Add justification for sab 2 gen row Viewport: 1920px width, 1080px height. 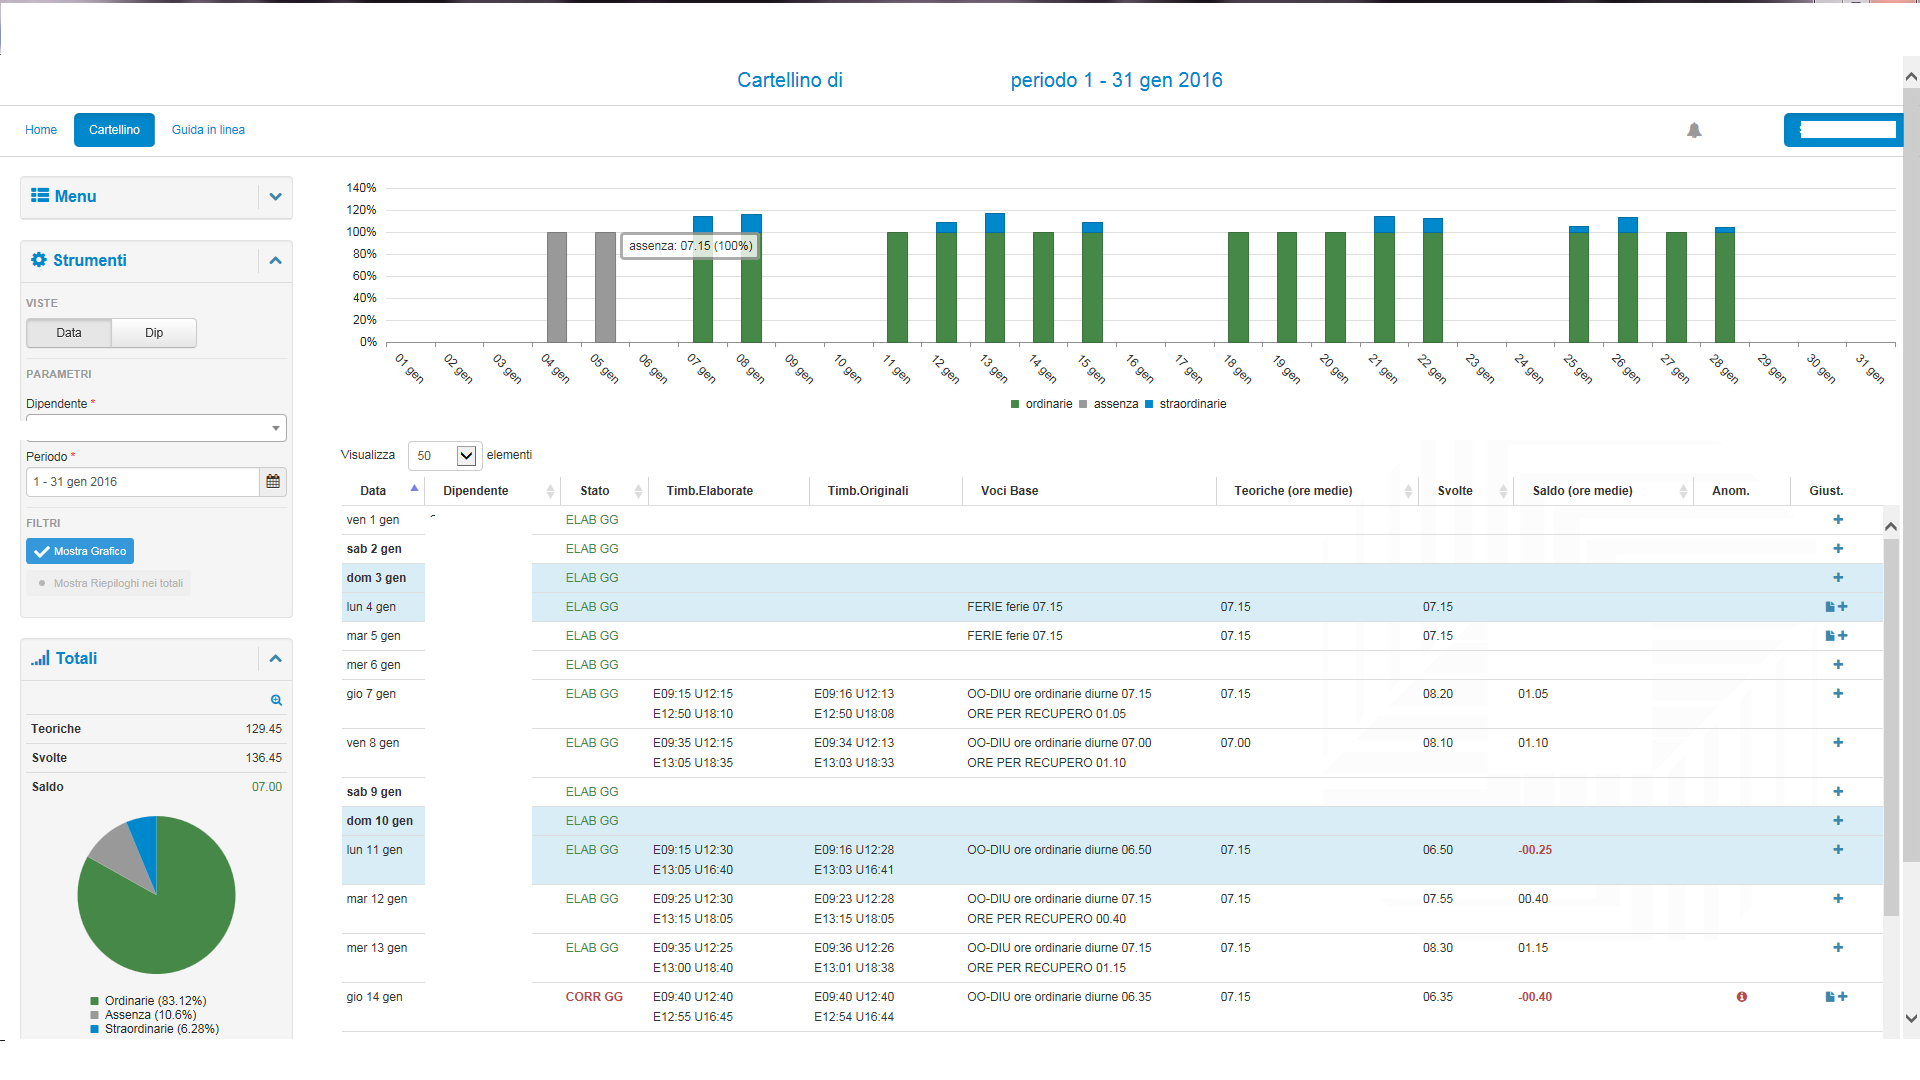click(1838, 549)
